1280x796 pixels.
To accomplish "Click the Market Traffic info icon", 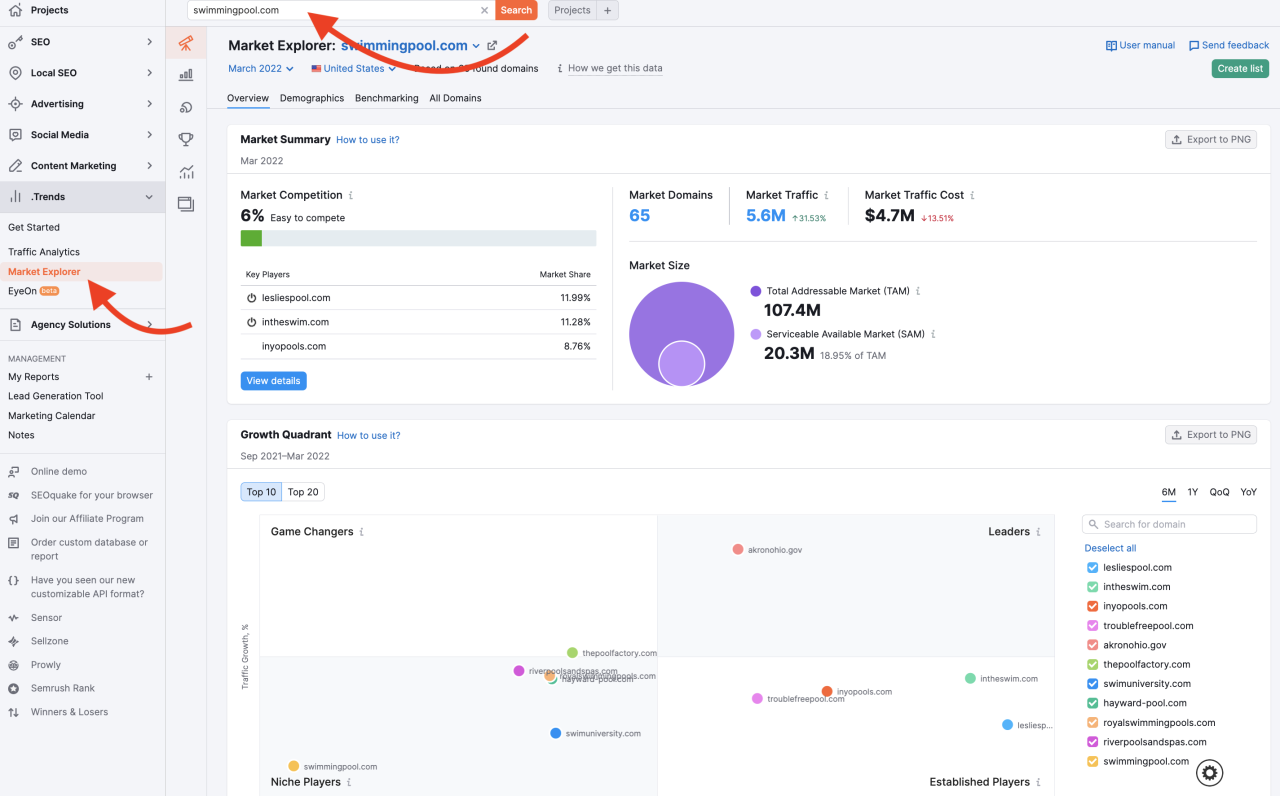I will [x=827, y=196].
